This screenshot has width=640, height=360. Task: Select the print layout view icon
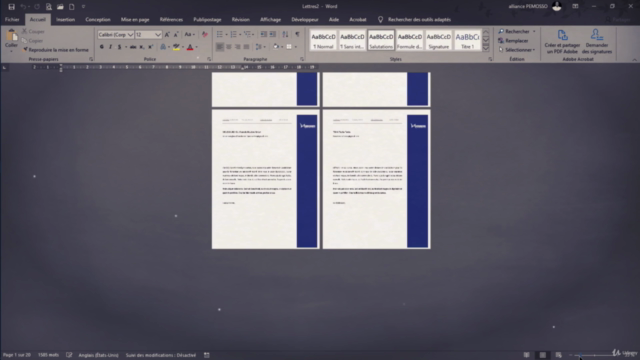pyautogui.click(x=542, y=355)
